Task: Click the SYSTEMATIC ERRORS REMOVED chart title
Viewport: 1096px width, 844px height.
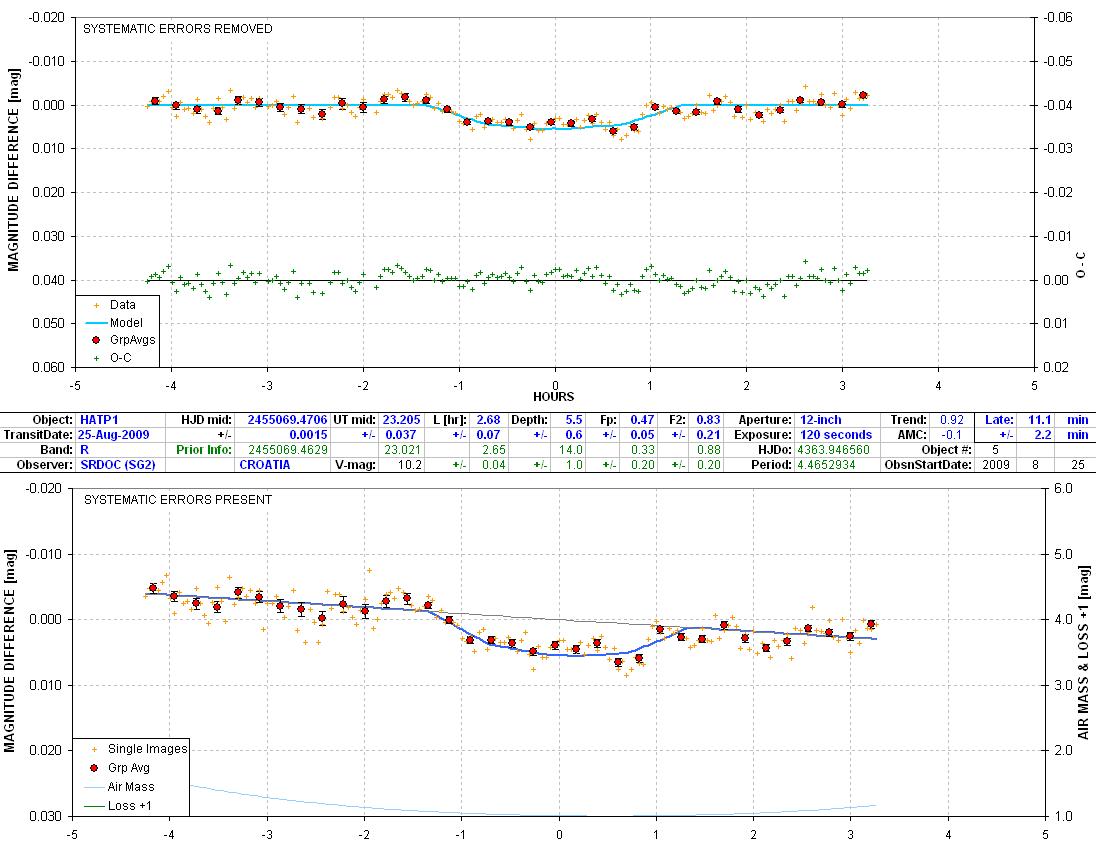Action: [177, 29]
